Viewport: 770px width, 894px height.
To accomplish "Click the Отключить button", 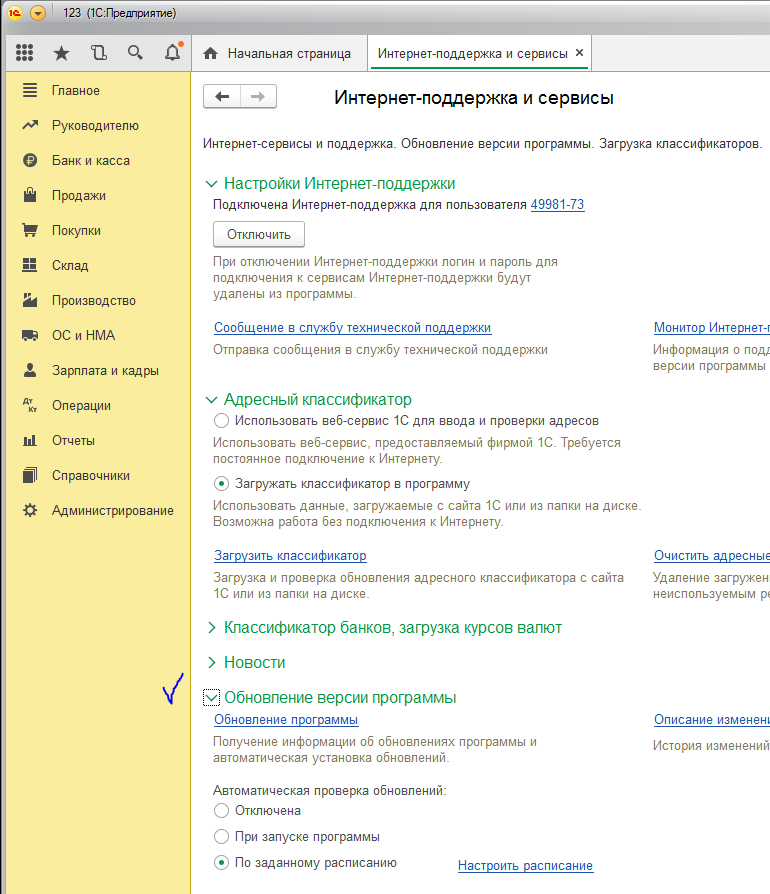I will click(259, 234).
